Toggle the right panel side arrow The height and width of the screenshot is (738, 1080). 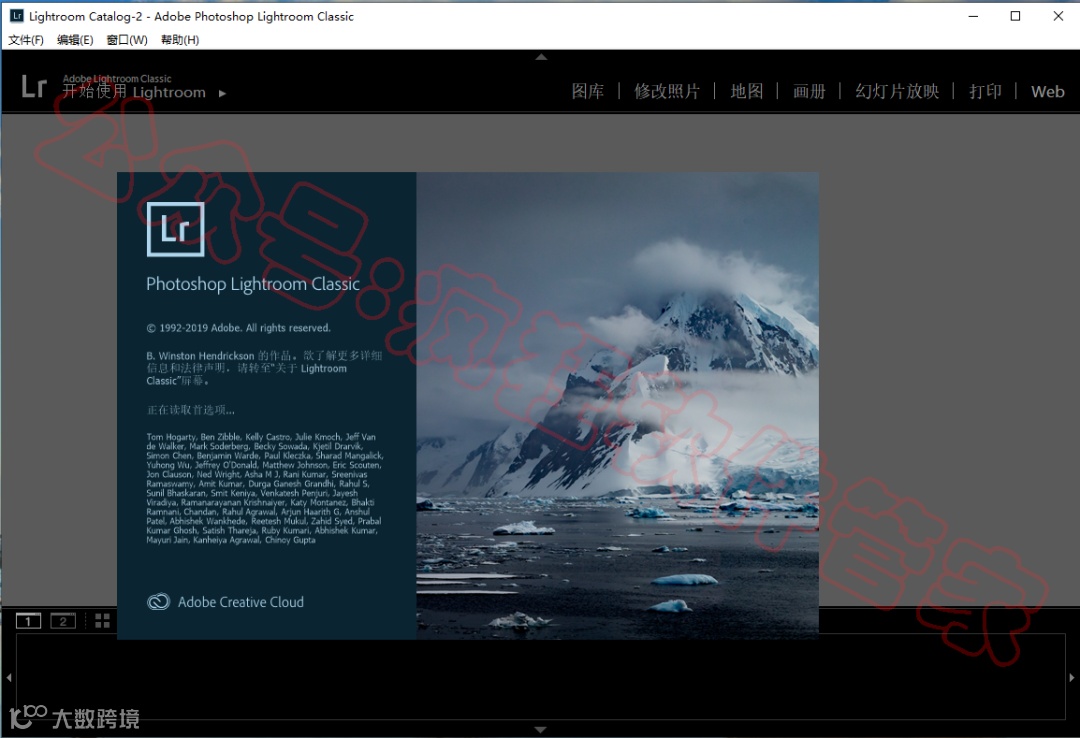tap(1072, 677)
